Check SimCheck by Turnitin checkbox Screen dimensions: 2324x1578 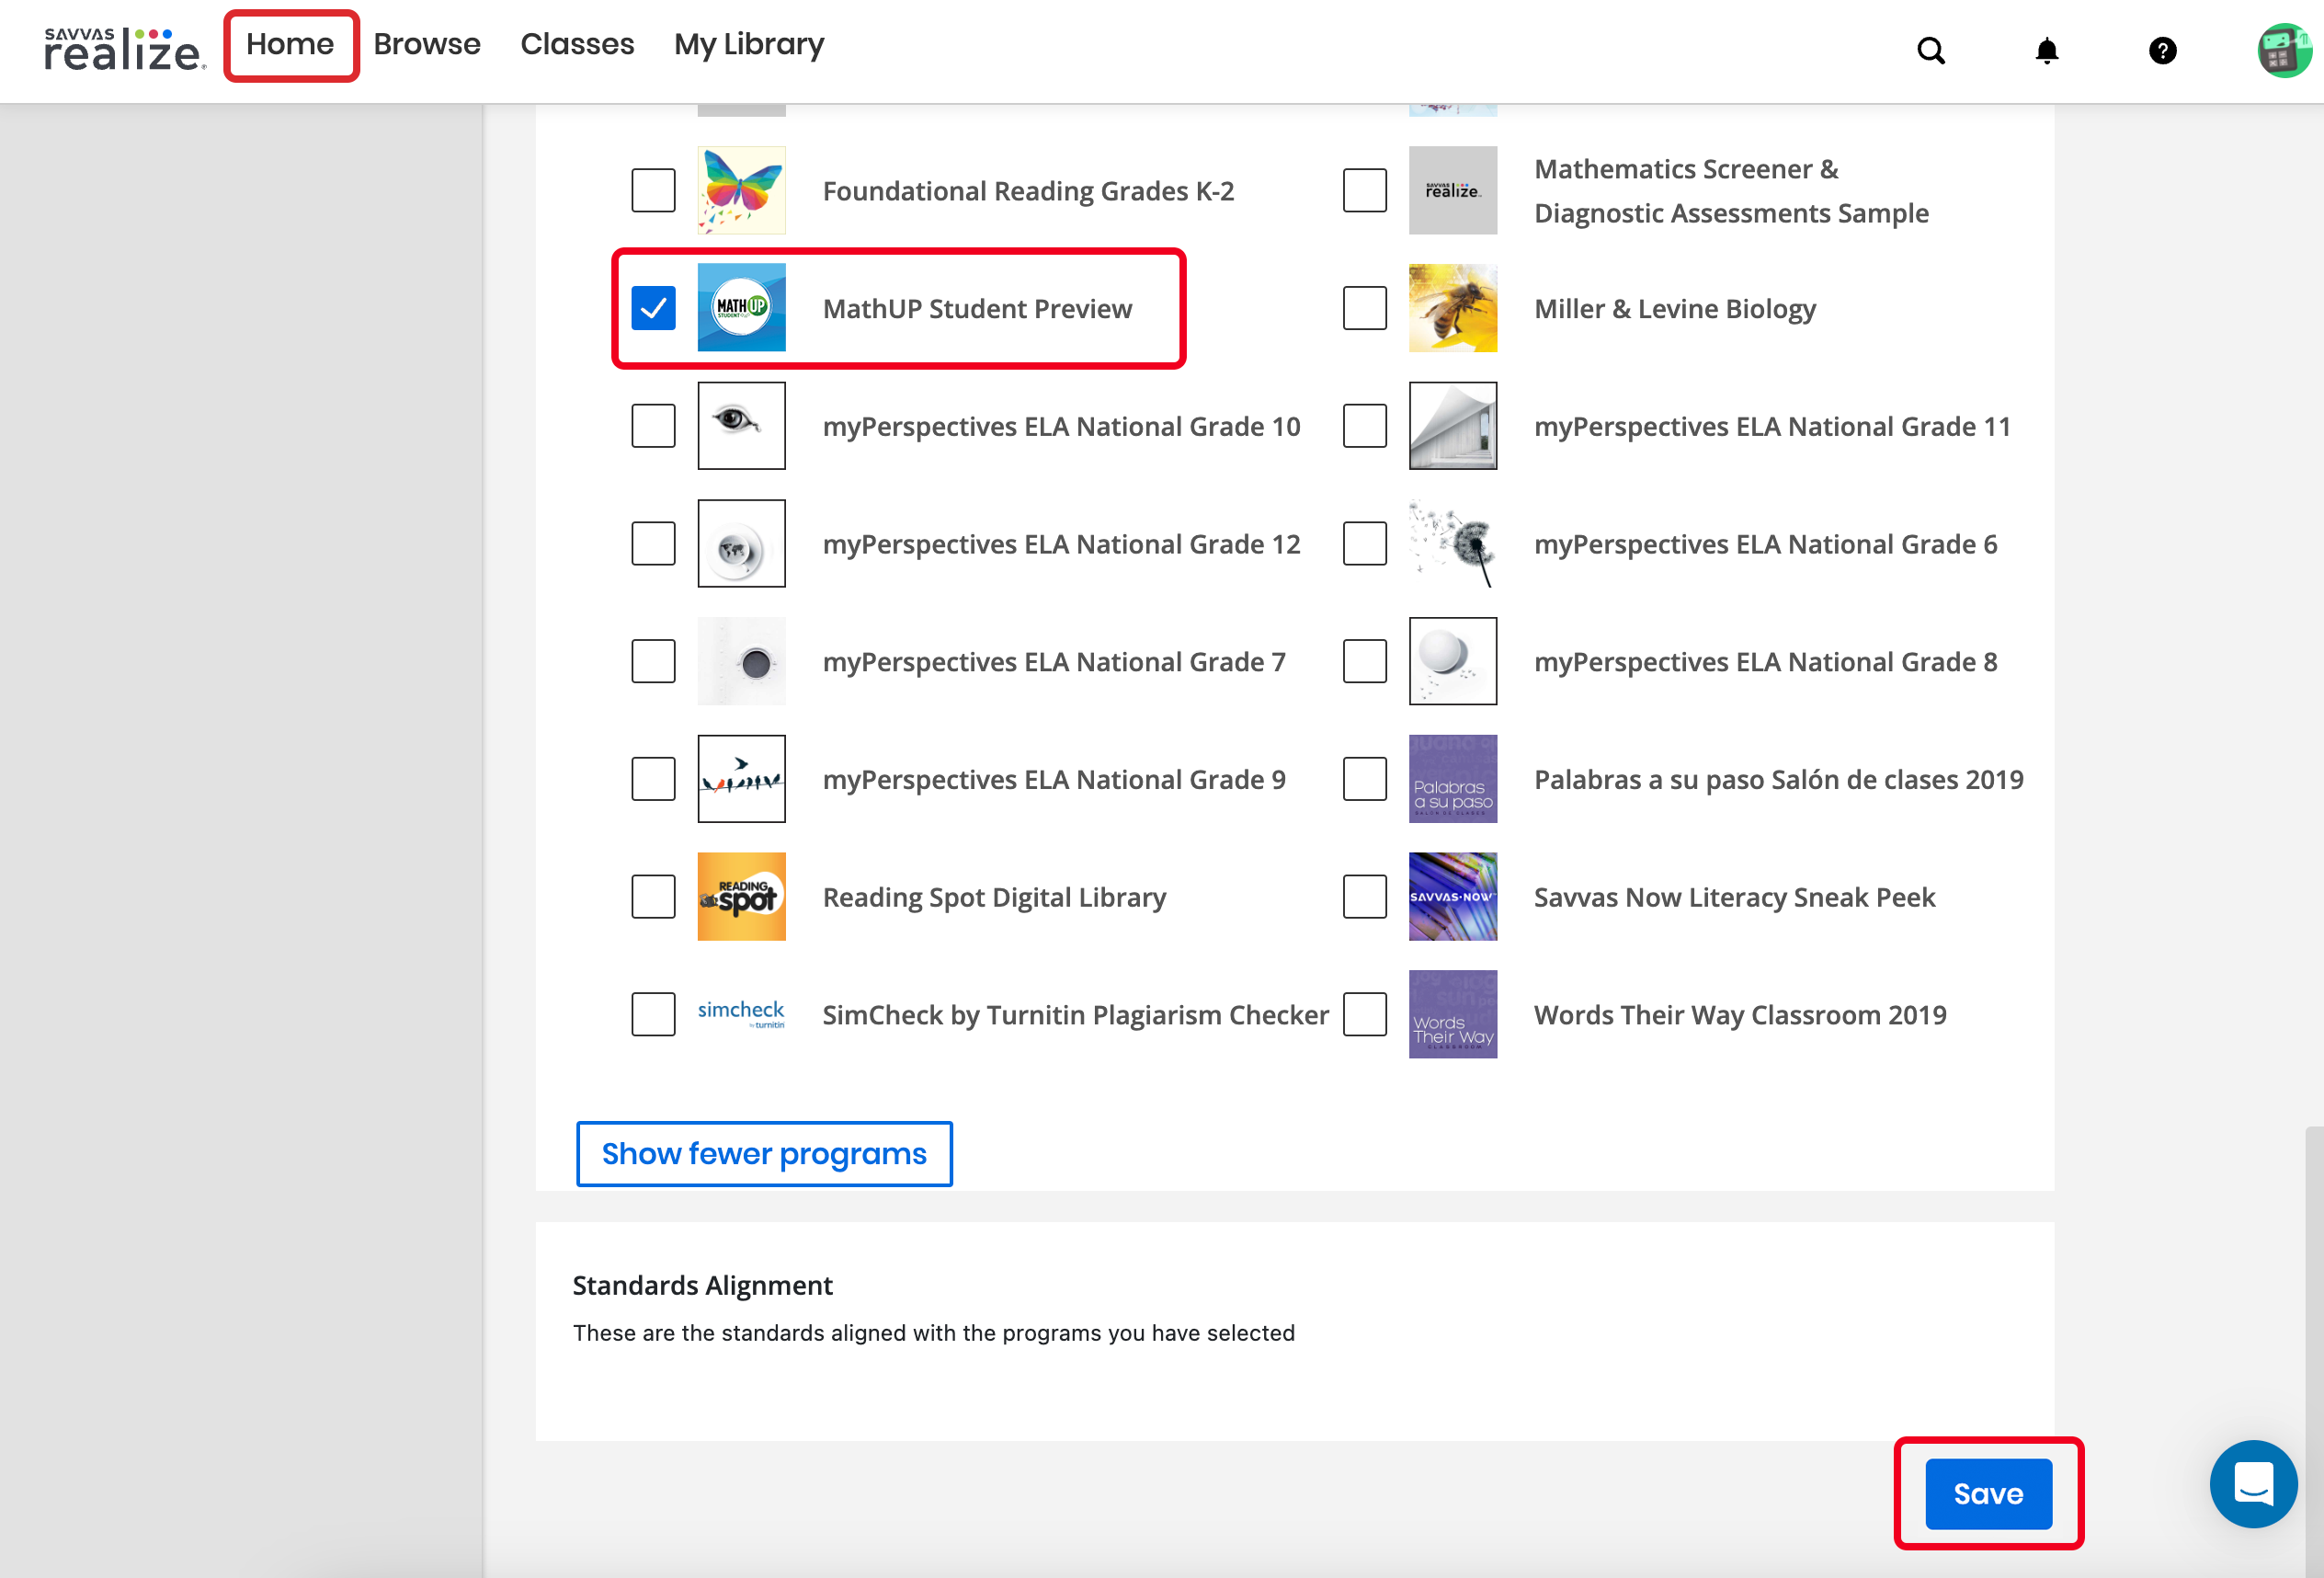[653, 1014]
